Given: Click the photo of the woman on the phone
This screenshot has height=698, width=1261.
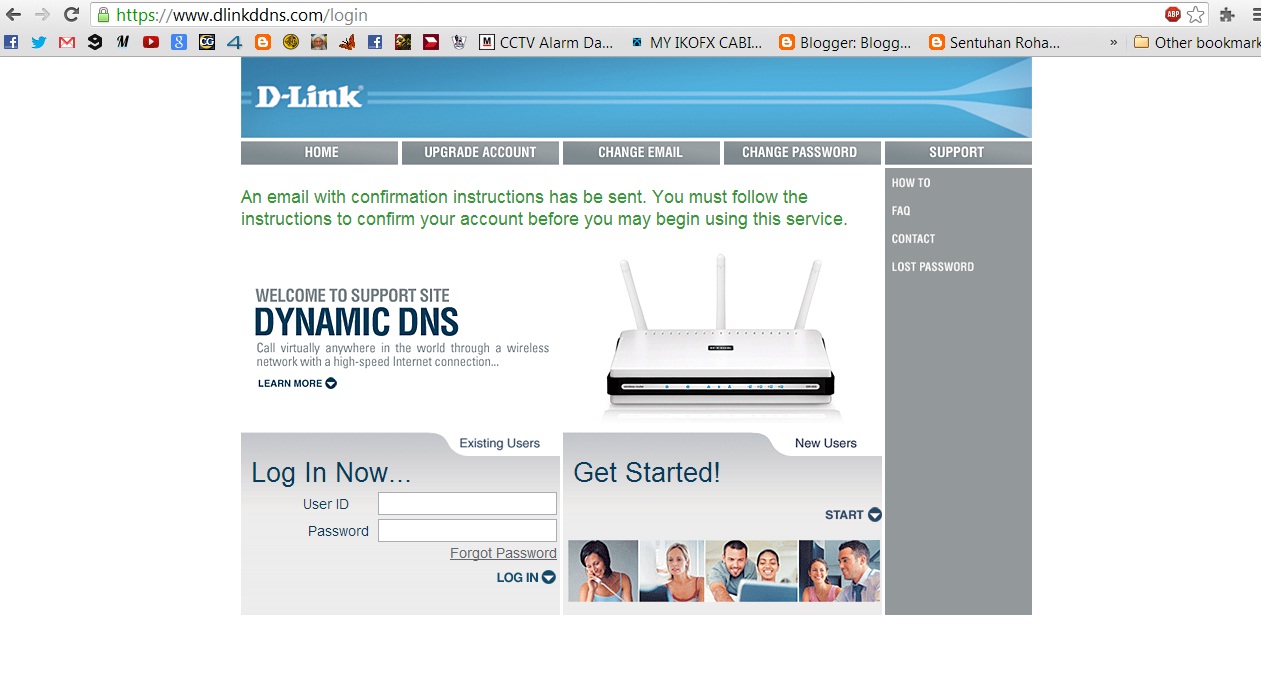Looking at the screenshot, I should (x=603, y=571).
